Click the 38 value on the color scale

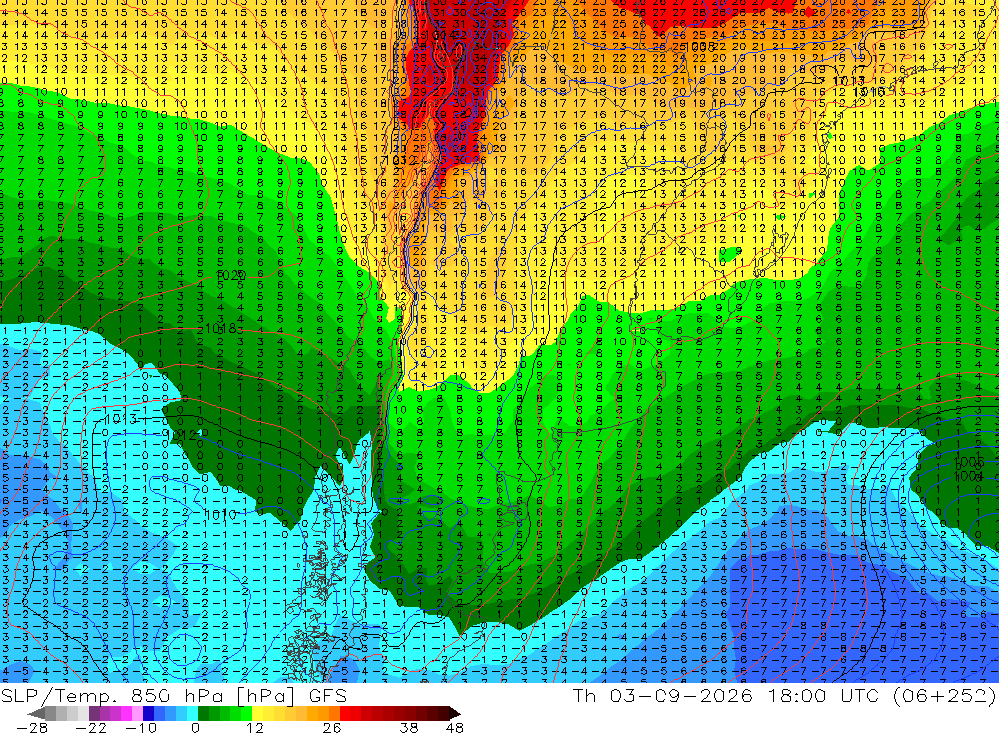[x=409, y=727]
